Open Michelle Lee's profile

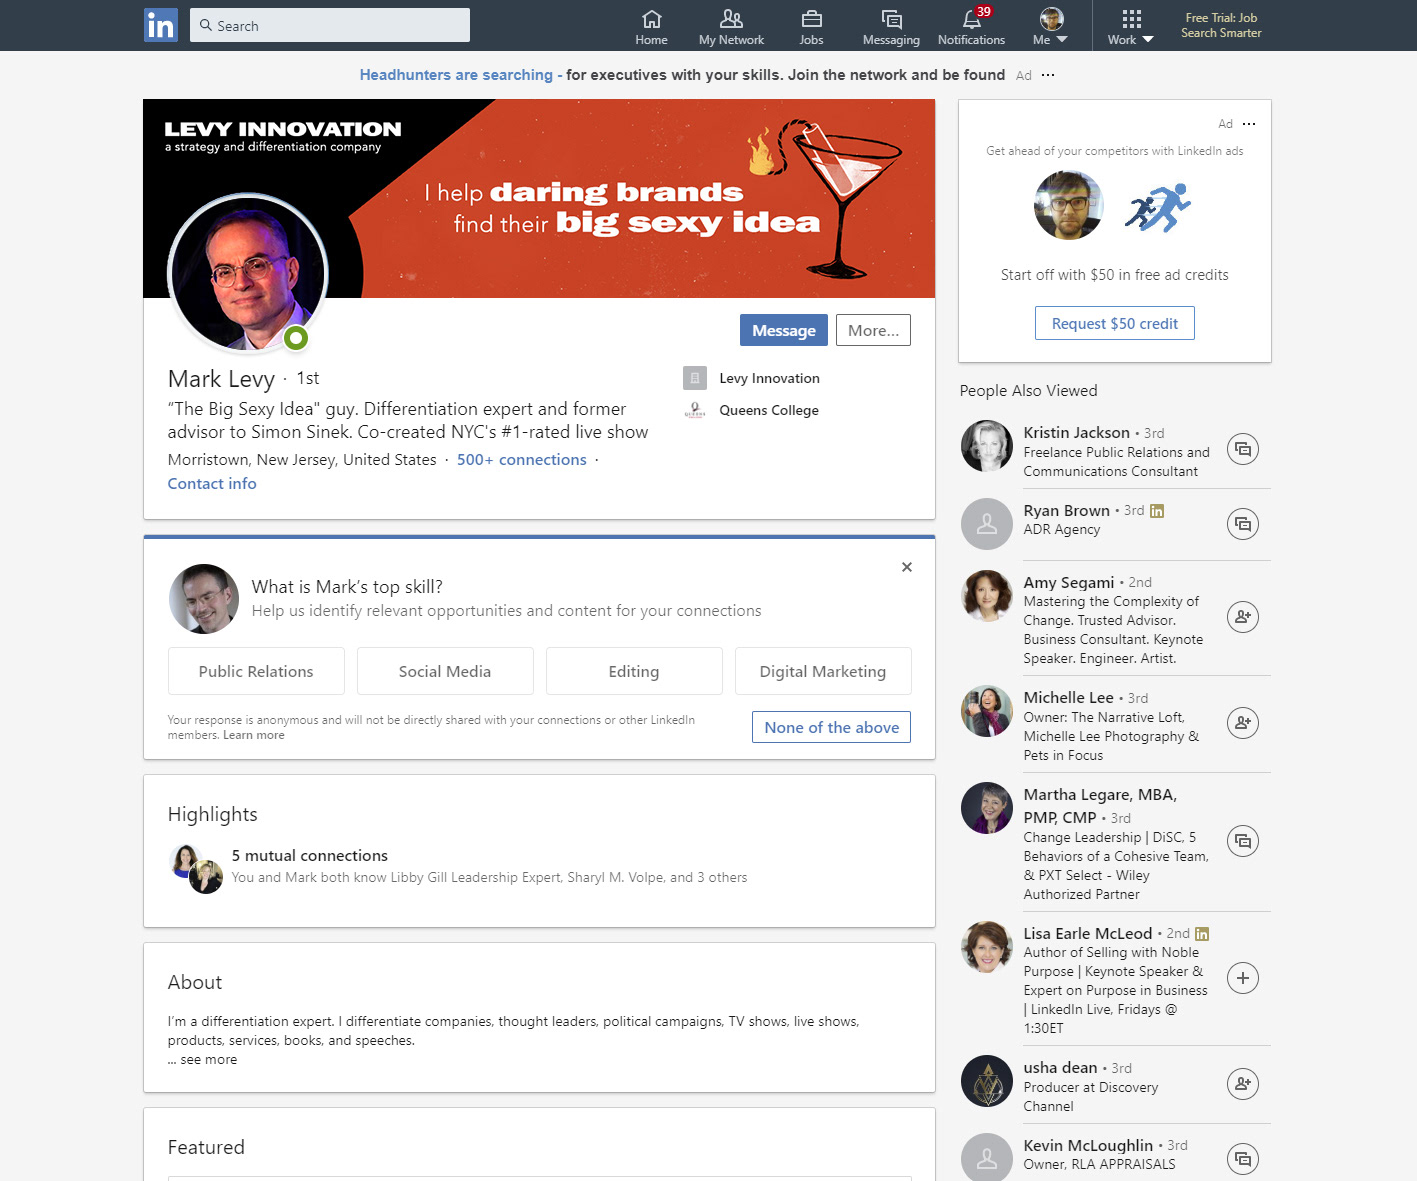click(1069, 698)
